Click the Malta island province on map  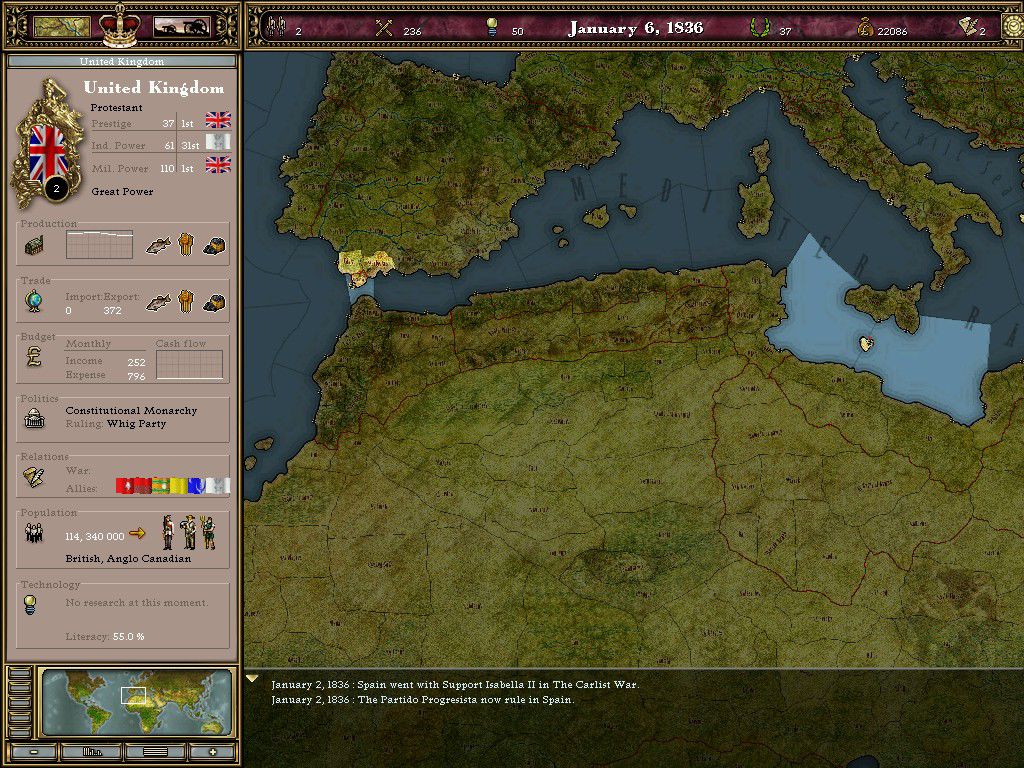pos(866,343)
